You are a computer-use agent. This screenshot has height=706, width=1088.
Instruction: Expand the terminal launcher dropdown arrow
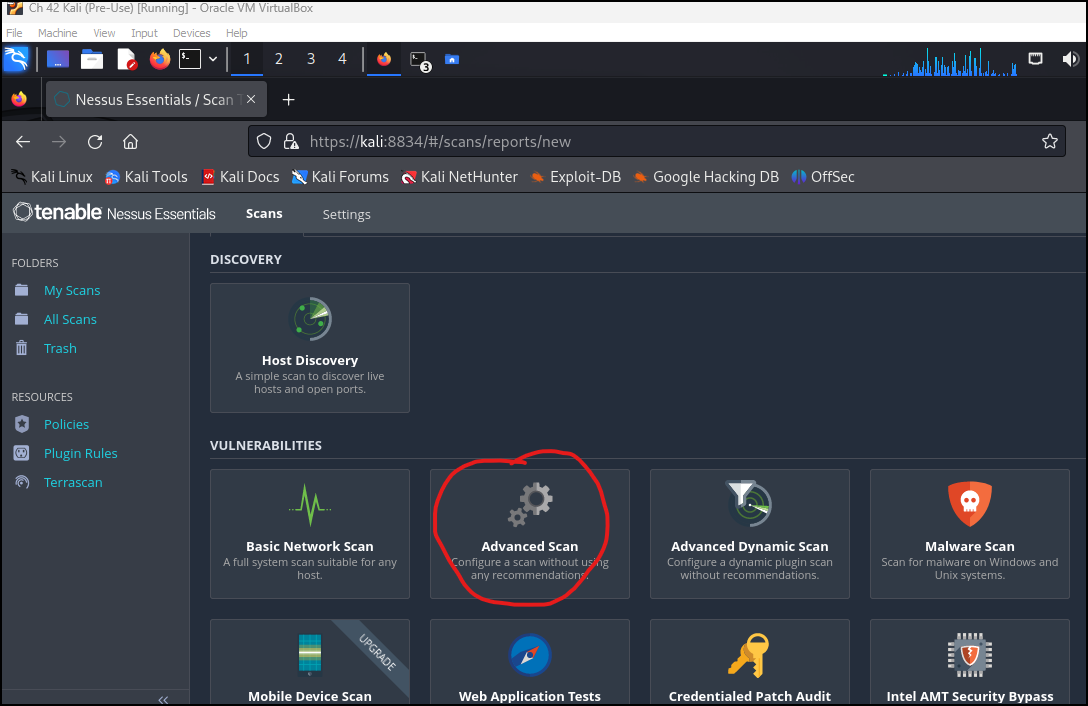click(213, 59)
